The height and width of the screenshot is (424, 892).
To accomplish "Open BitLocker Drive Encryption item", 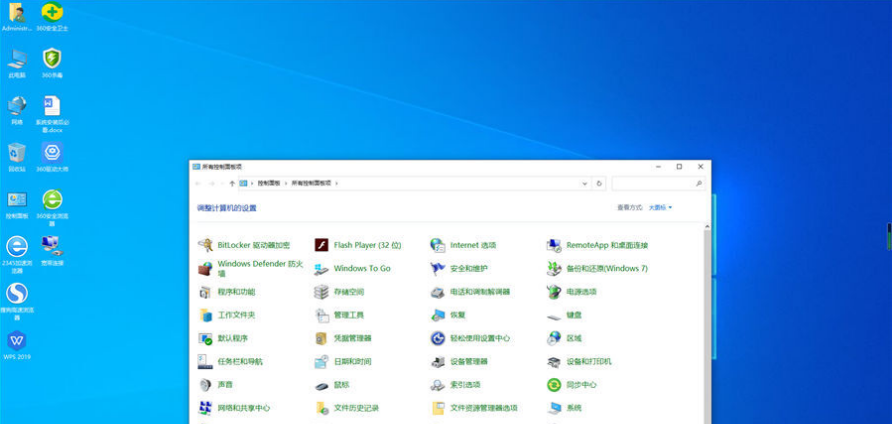I will 254,245.
